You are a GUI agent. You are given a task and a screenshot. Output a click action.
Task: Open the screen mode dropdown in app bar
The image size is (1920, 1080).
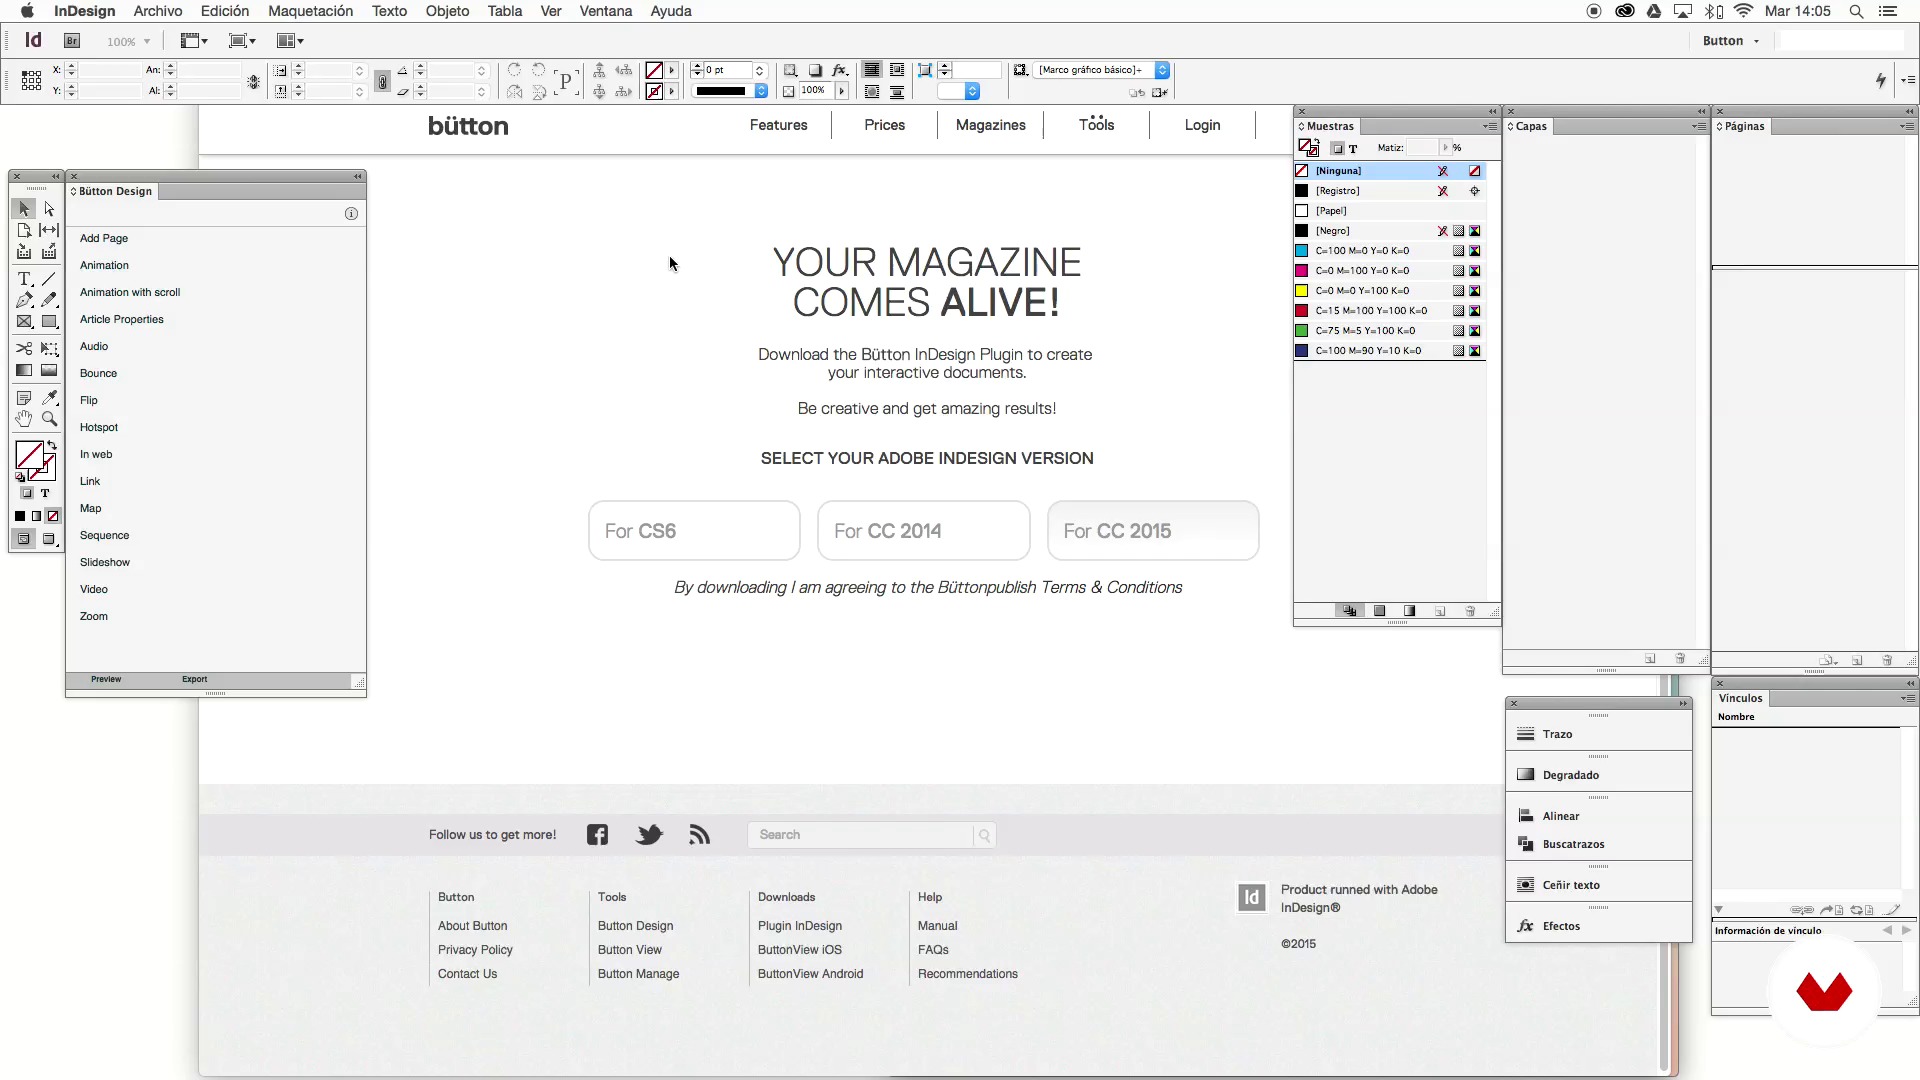pos(242,41)
